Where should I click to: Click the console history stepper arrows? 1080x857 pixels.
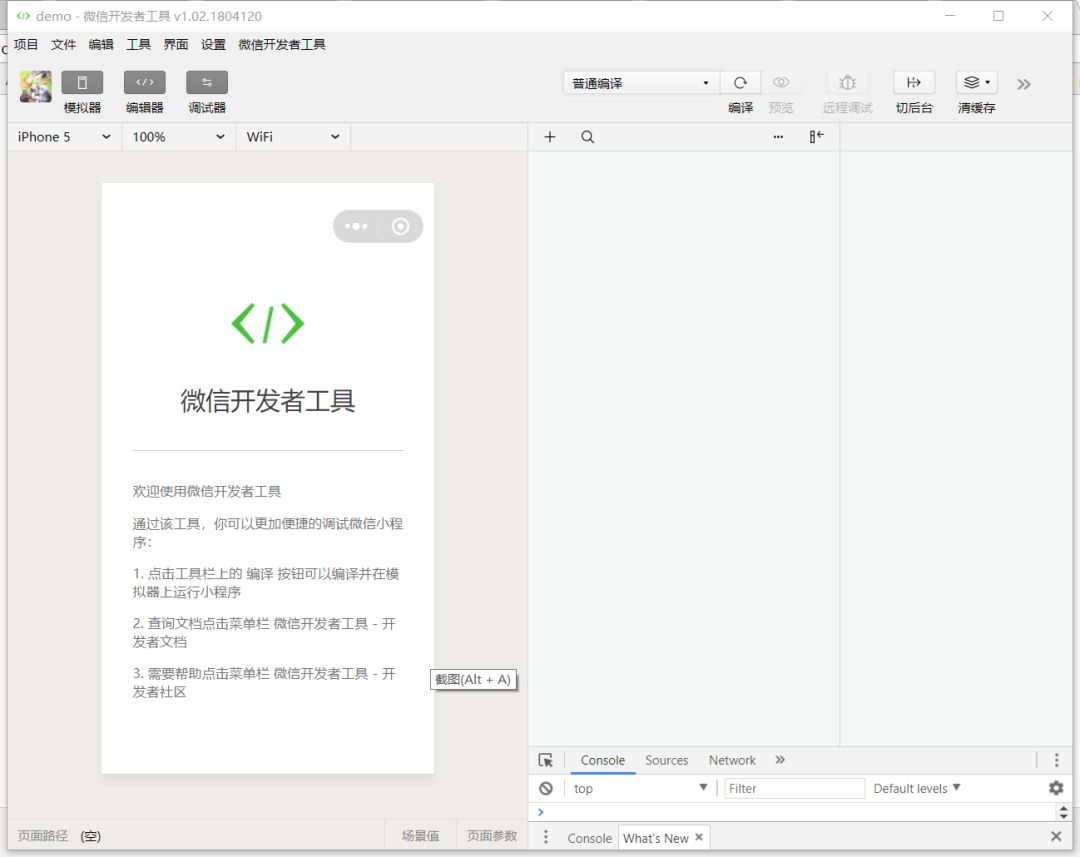(1063, 812)
